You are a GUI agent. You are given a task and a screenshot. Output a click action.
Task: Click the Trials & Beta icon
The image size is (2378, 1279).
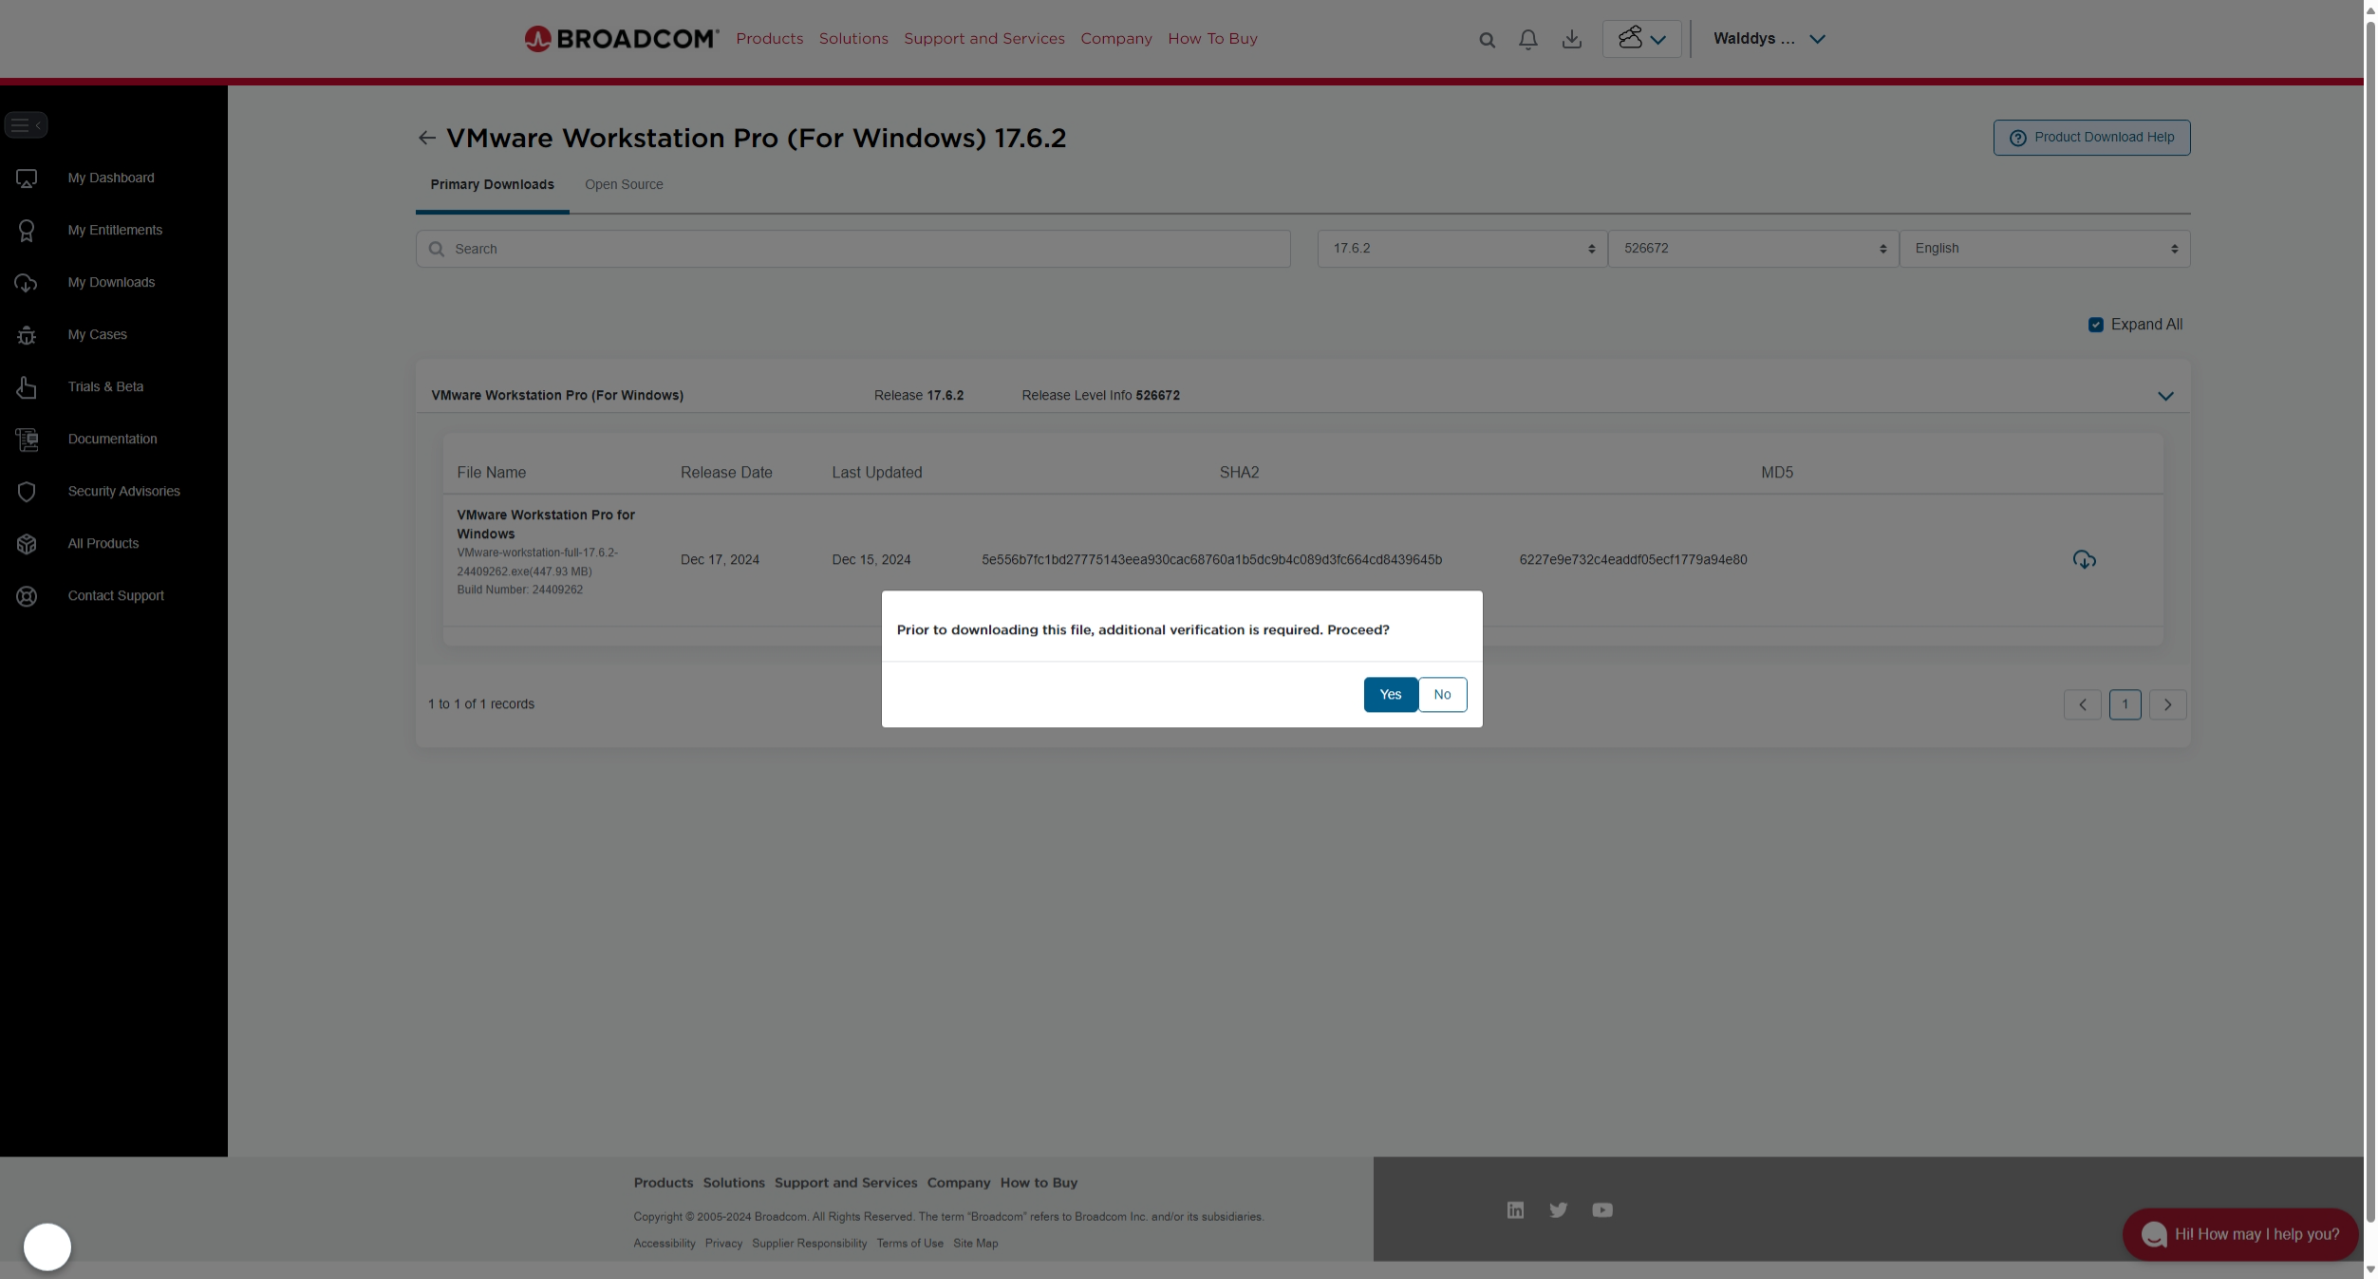coord(26,387)
